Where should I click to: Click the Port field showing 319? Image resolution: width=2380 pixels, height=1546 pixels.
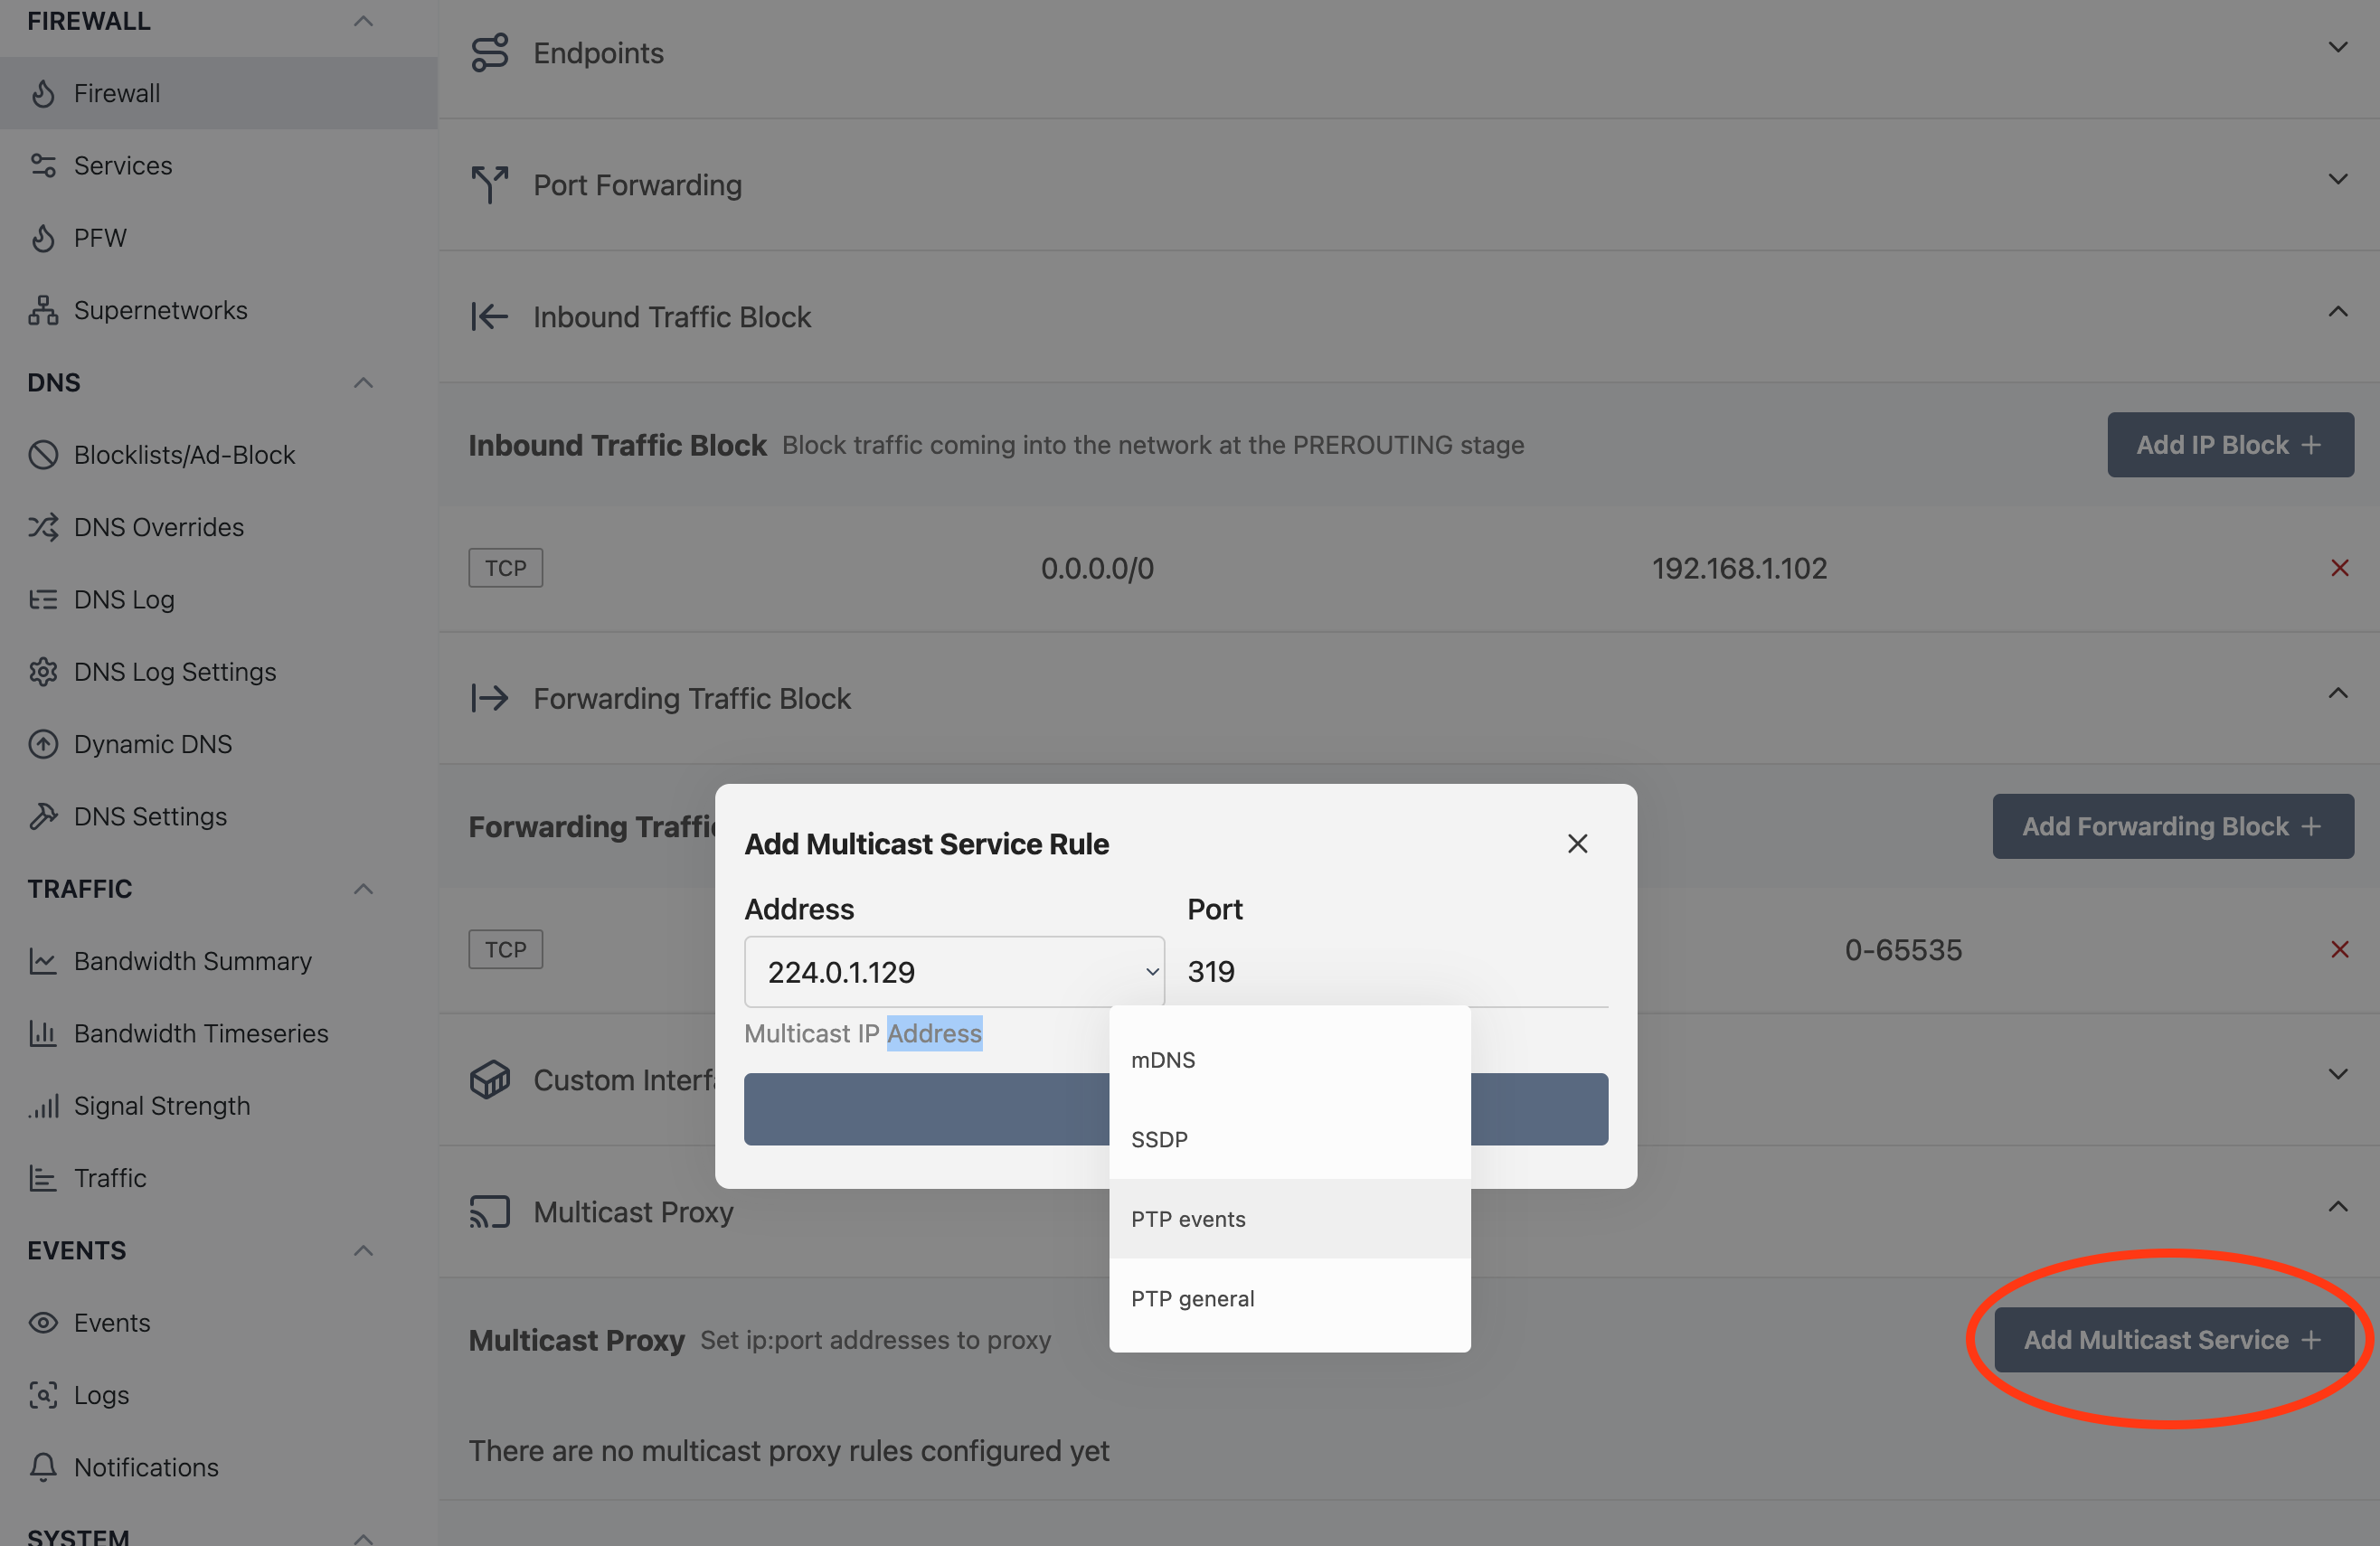1397,972
